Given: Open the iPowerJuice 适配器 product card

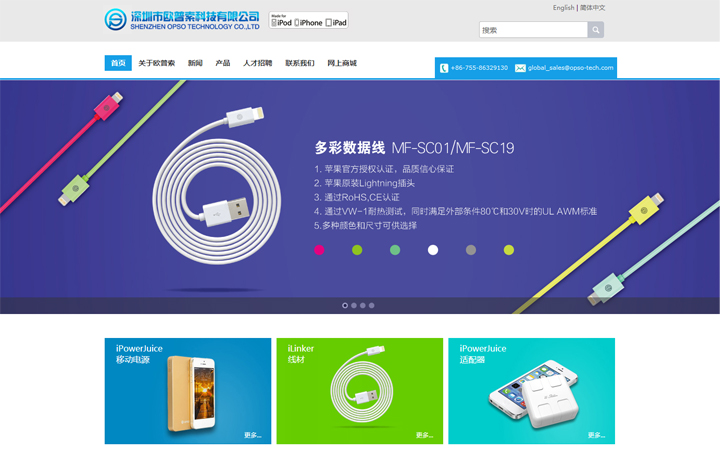Looking at the screenshot, I should [x=531, y=391].
